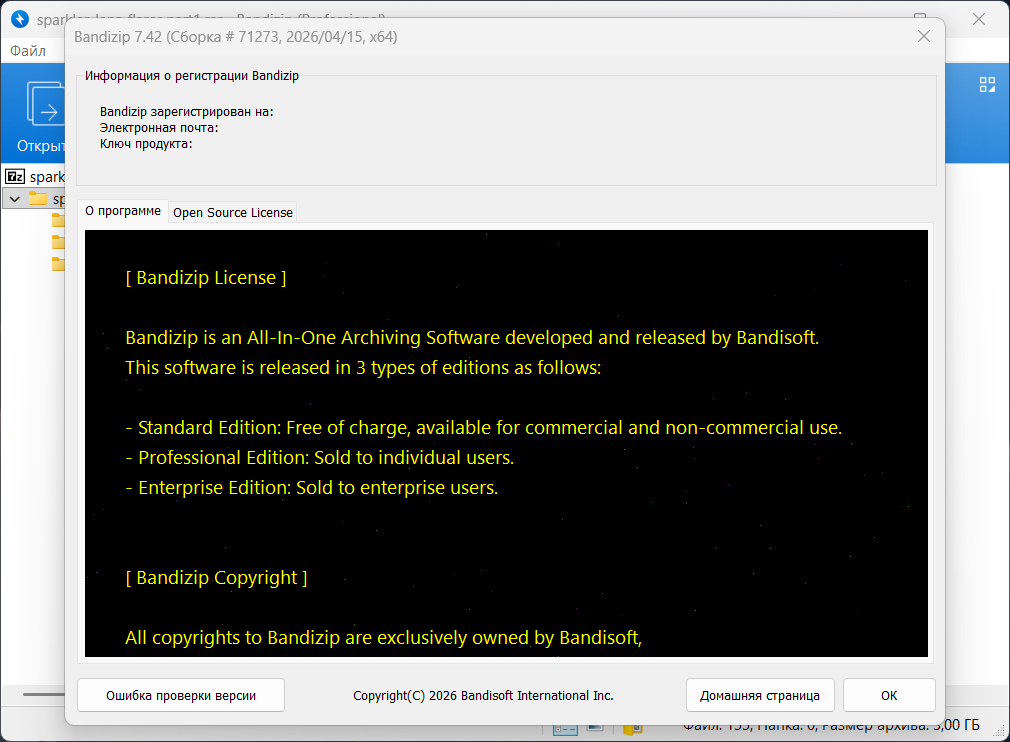This screenshot has height=742, width=1010.
Task: Open the Файл menu
Action: (28, 50)
